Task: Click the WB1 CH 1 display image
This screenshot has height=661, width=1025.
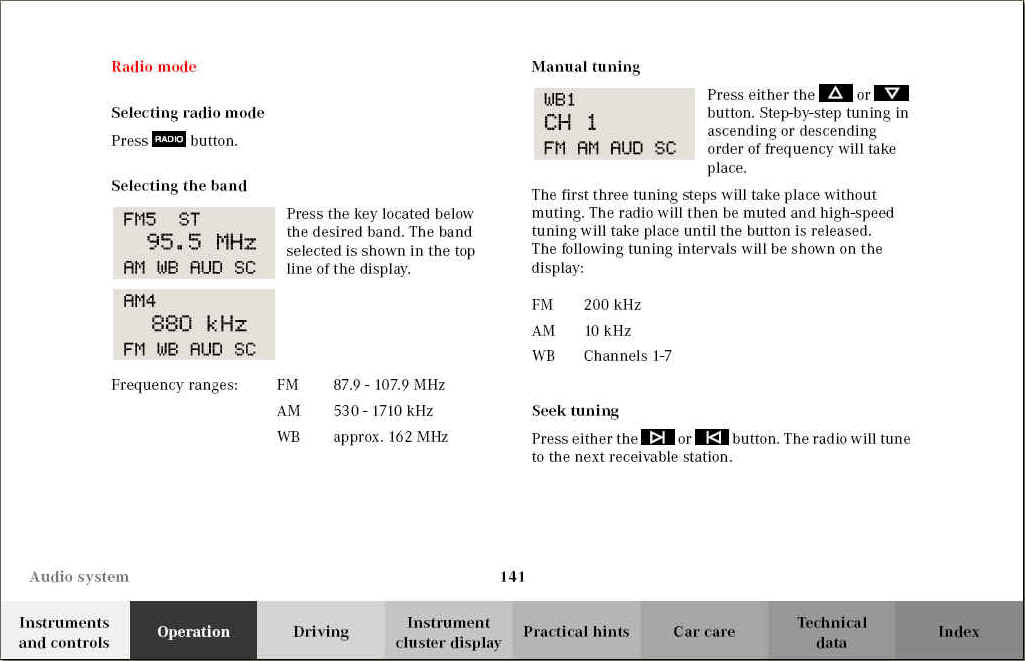Action: 613,123
